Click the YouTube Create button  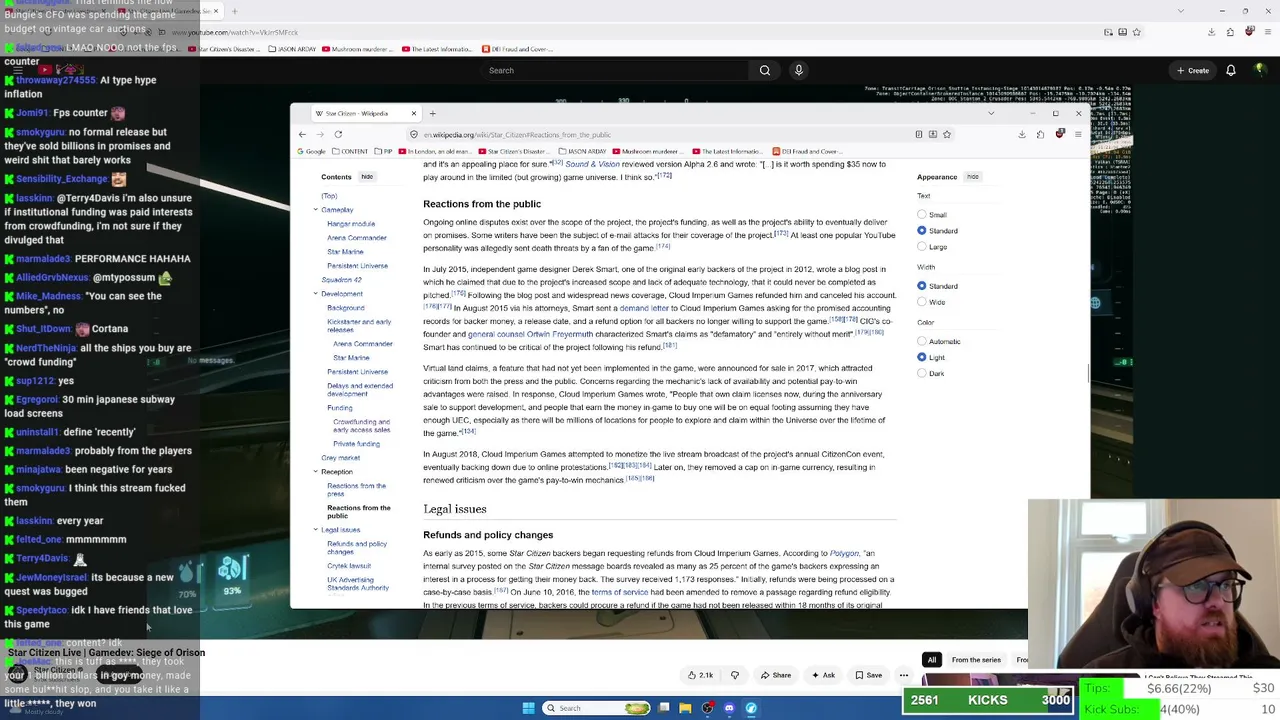[x=1193, y=70]
